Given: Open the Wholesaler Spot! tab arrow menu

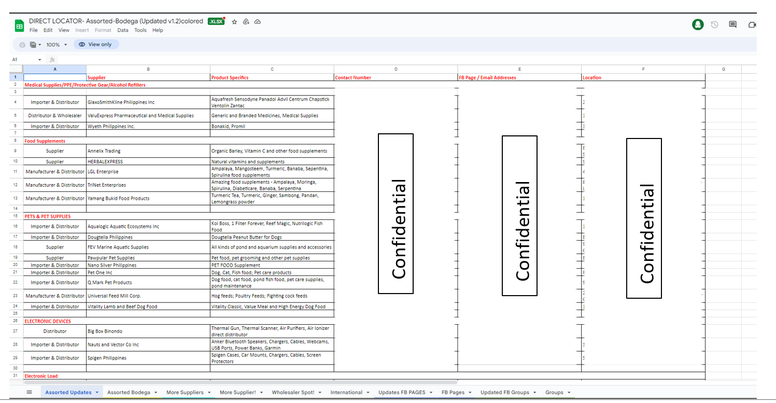Looking at the screenshot, I should pyautogui.click(x=320, y=392).
